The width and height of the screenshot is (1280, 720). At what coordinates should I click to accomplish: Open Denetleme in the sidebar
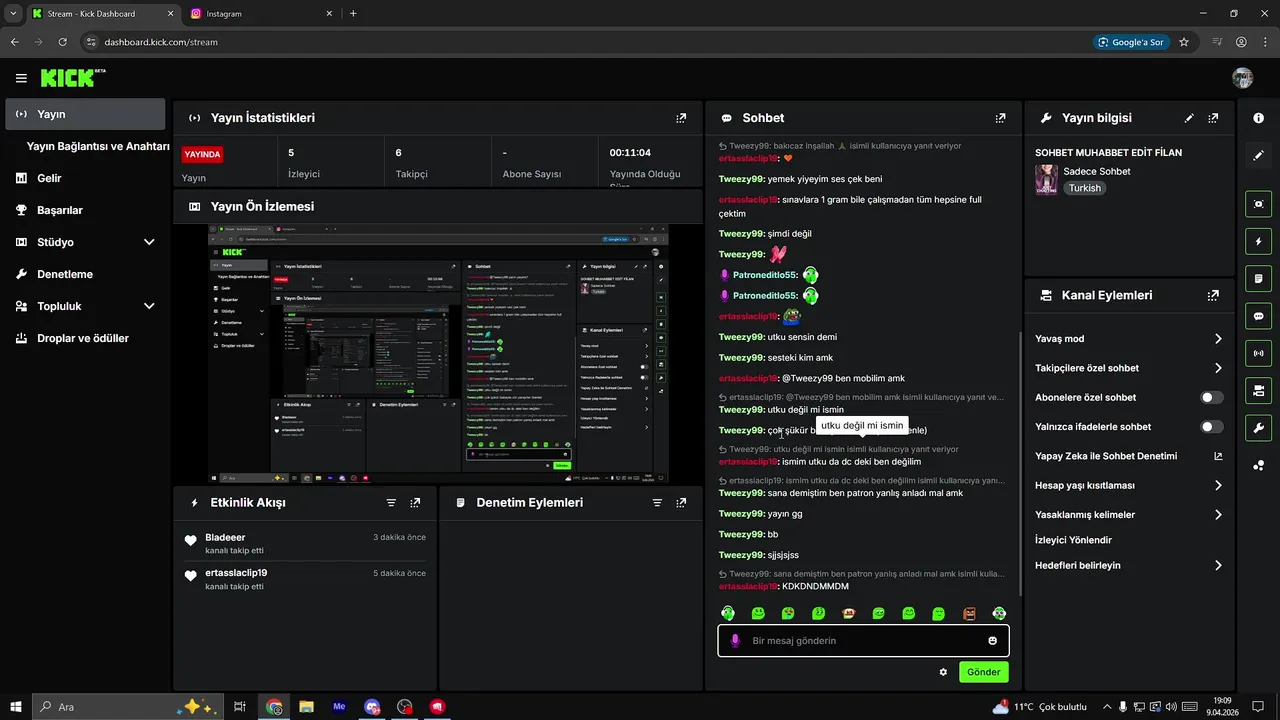click(85, 274)
